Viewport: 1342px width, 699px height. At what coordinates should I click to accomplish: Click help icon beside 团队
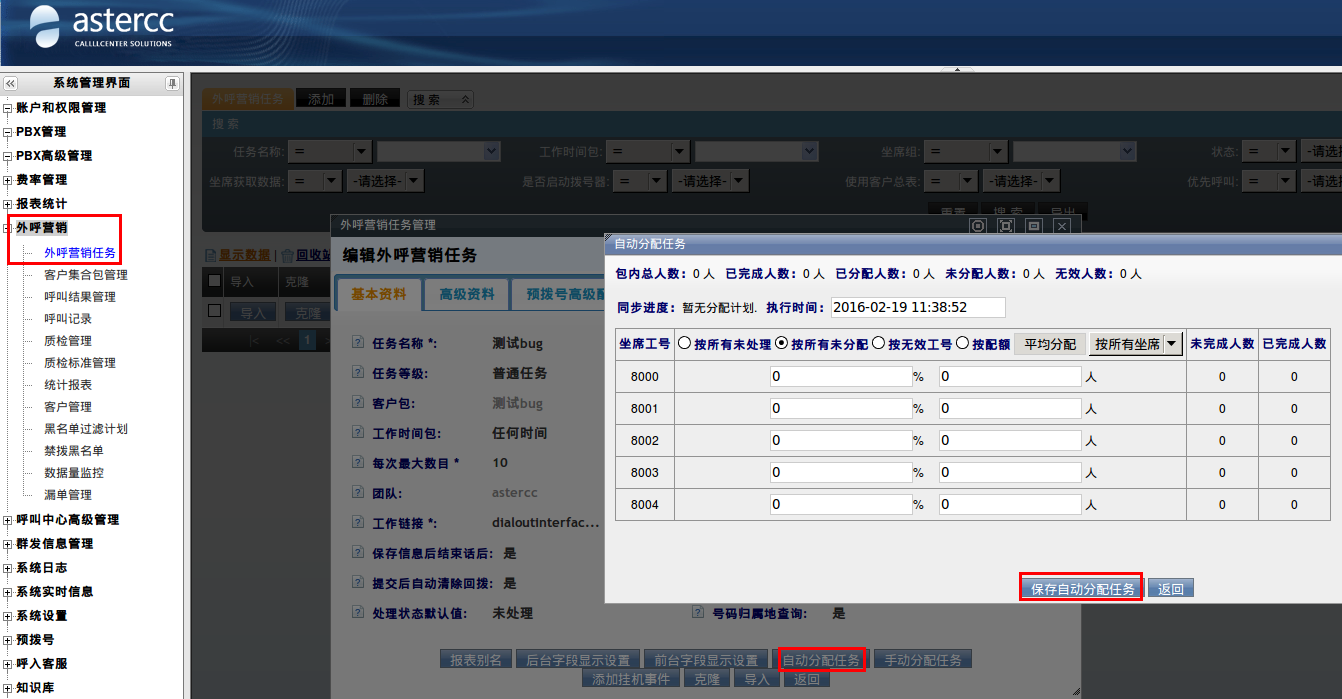(x=358, y=493)
